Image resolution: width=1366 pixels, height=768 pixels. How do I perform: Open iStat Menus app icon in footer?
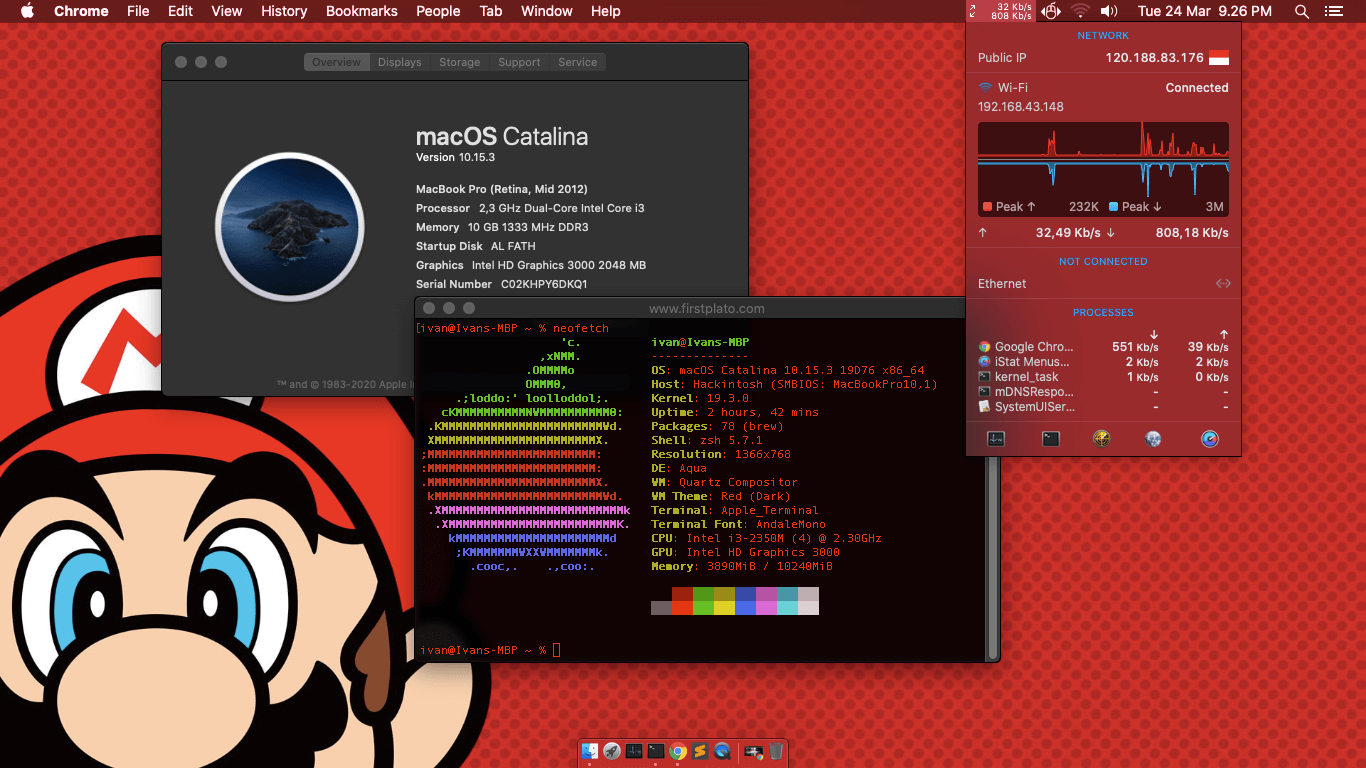1209,439
